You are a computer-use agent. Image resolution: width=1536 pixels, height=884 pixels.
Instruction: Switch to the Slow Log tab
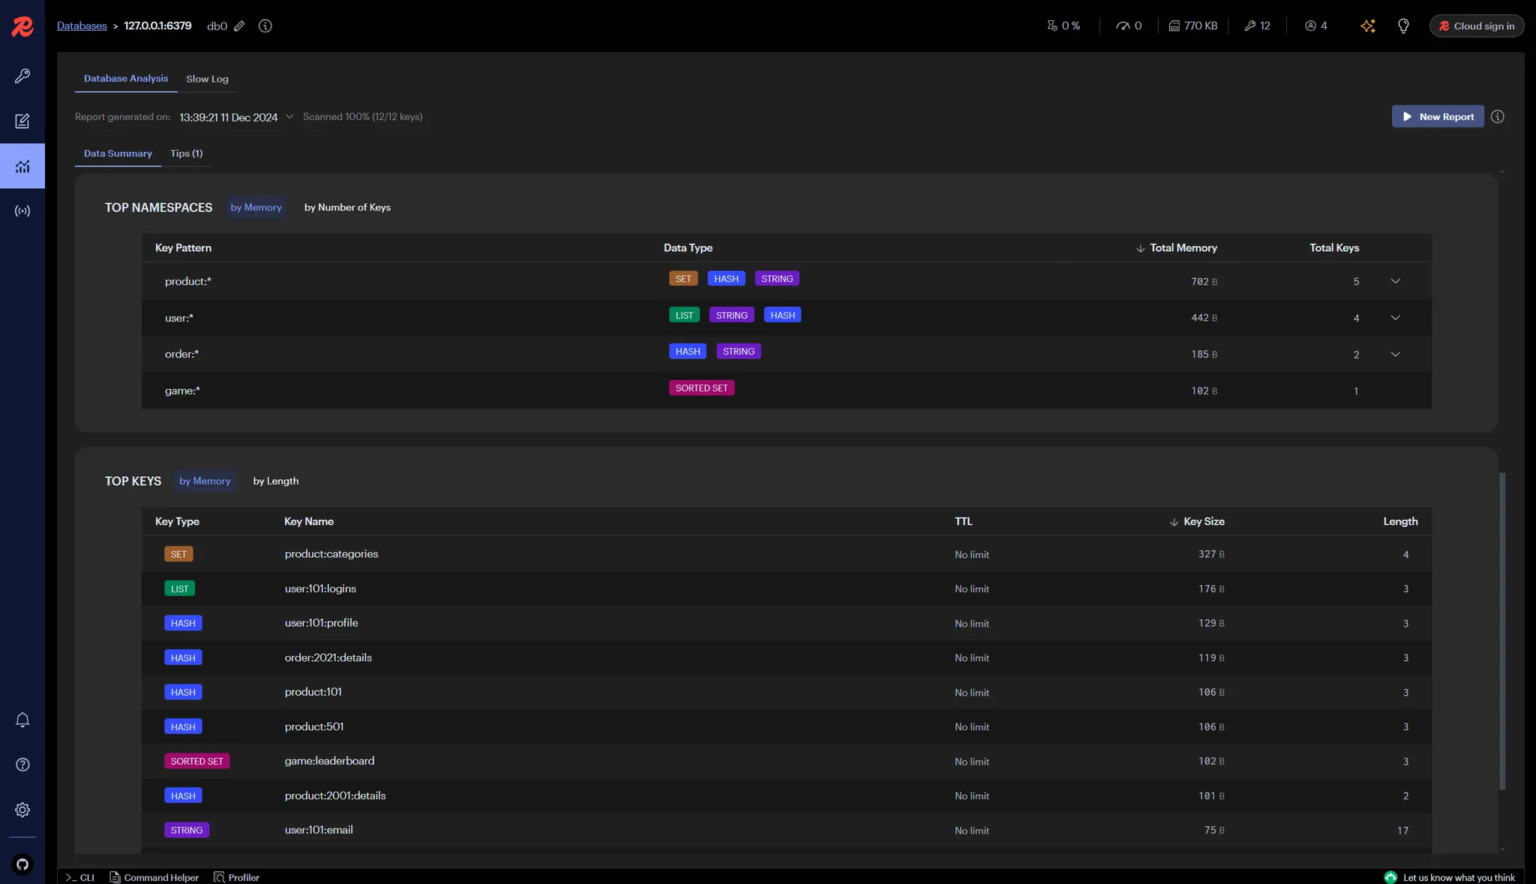[207, 78]
